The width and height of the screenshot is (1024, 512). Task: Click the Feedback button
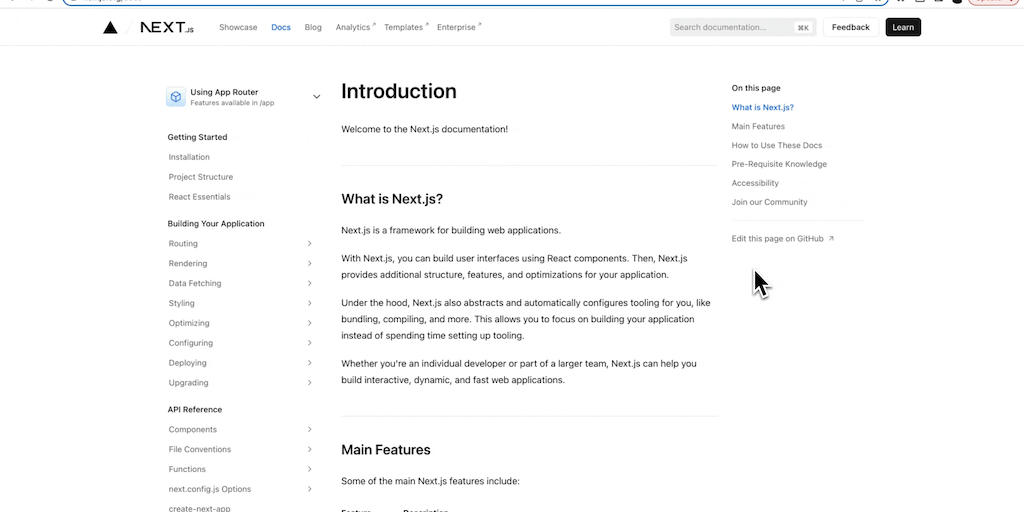(850, 28)
